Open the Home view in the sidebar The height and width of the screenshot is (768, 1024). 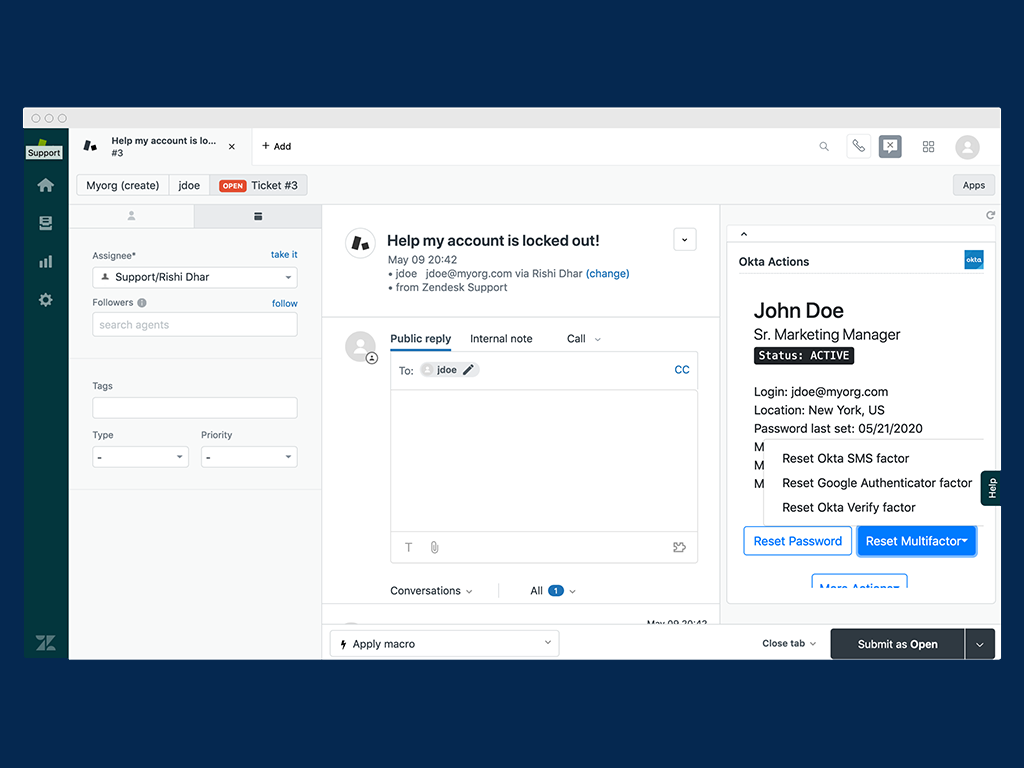(45, 185)
